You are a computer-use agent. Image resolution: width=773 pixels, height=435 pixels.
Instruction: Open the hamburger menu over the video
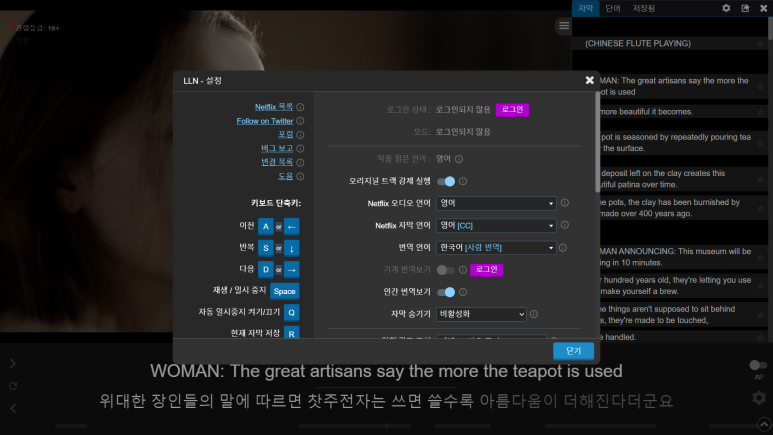tap(564, 26)
